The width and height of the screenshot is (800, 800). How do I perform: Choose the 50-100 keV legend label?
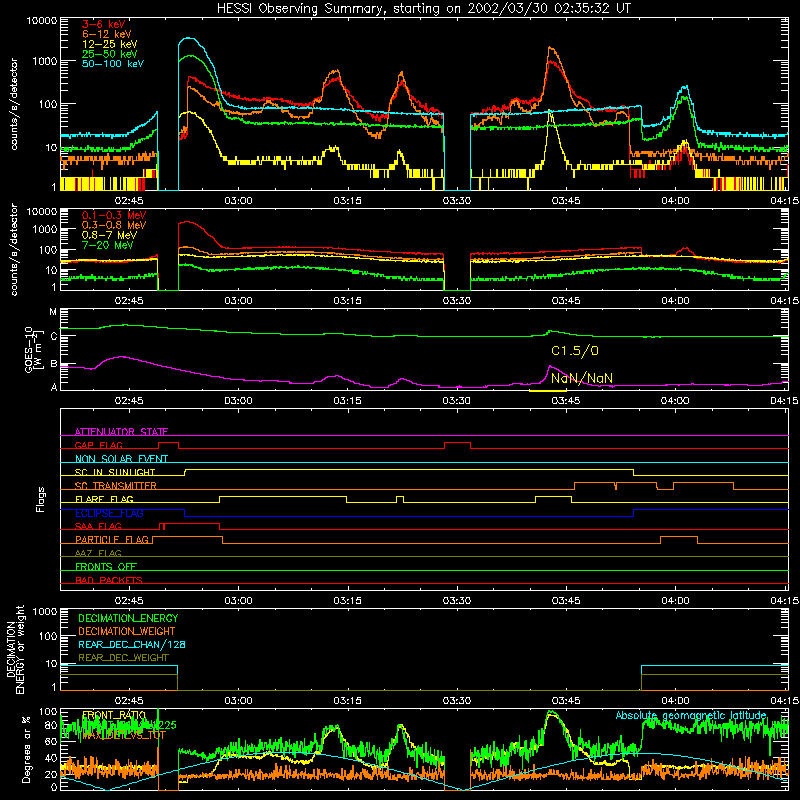click(113, 64)
